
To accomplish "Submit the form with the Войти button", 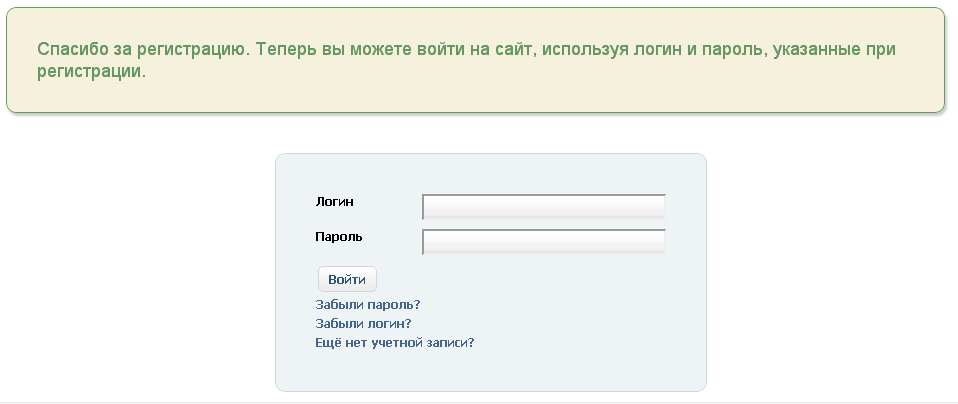I will [347, 279].
